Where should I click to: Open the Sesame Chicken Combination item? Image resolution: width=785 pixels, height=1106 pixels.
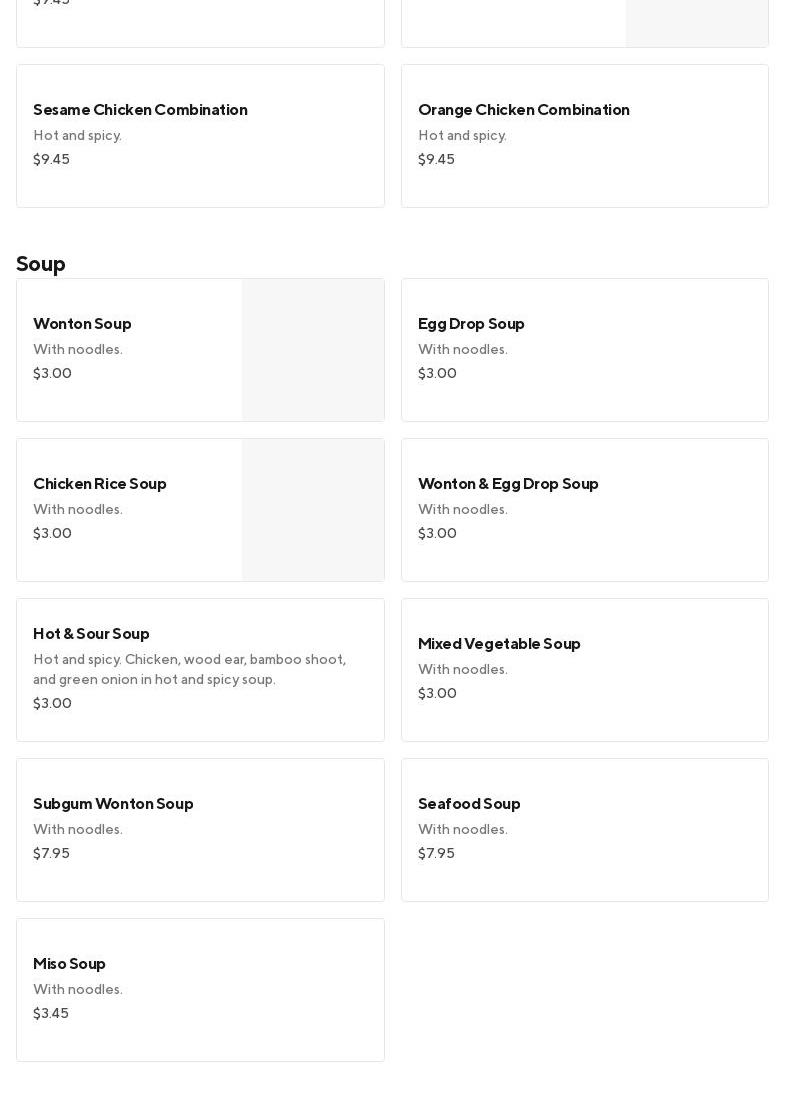click(200, 136)
